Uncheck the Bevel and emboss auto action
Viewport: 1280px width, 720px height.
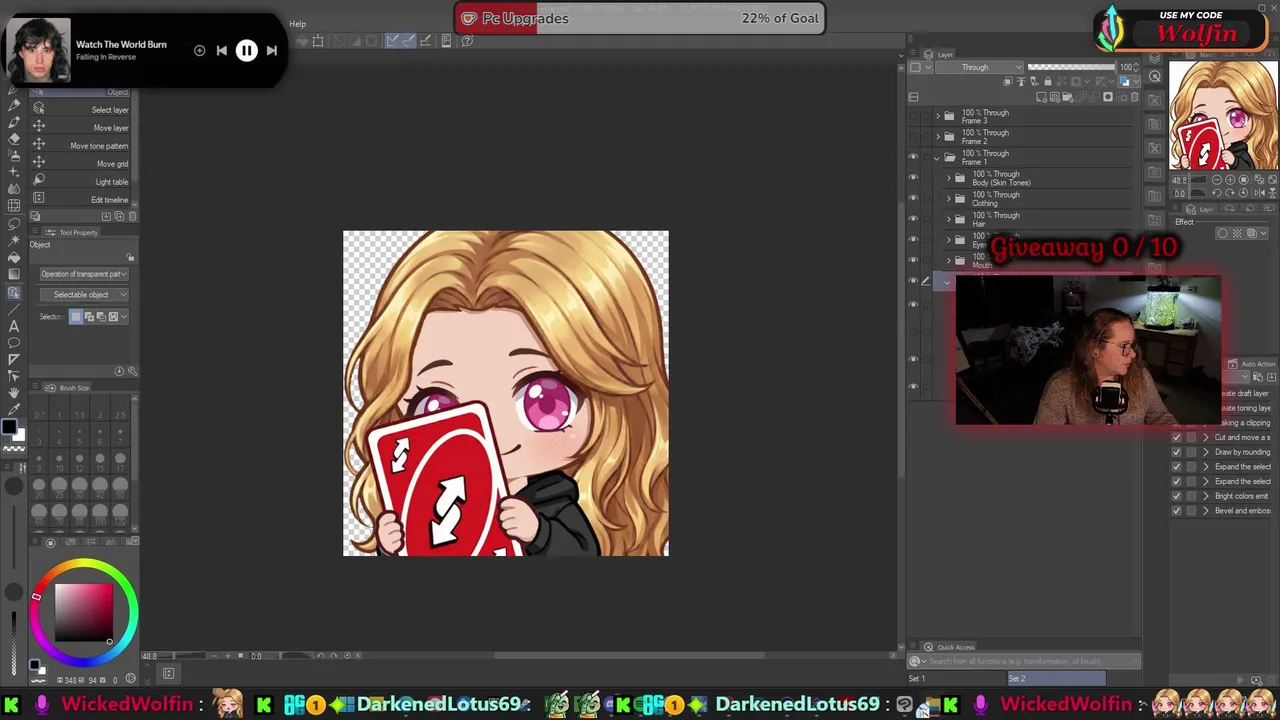pyautogui.click(x=1176, y=511)
